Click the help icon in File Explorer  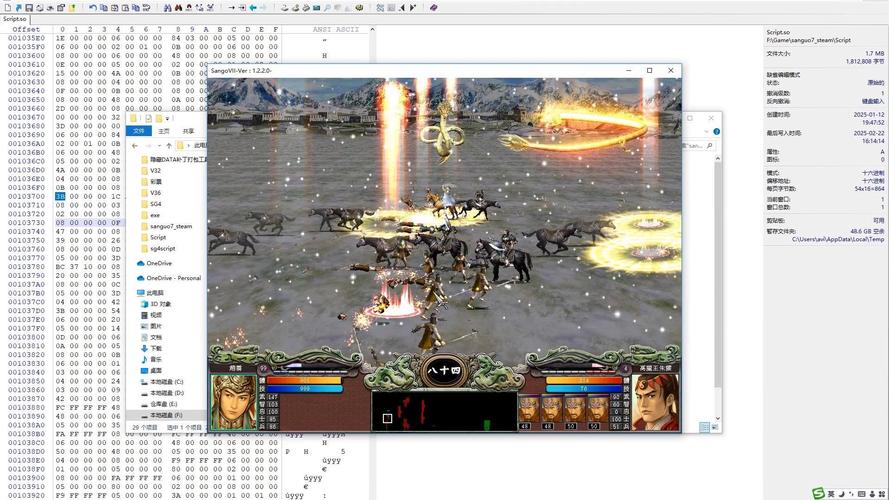pos(717,132)
